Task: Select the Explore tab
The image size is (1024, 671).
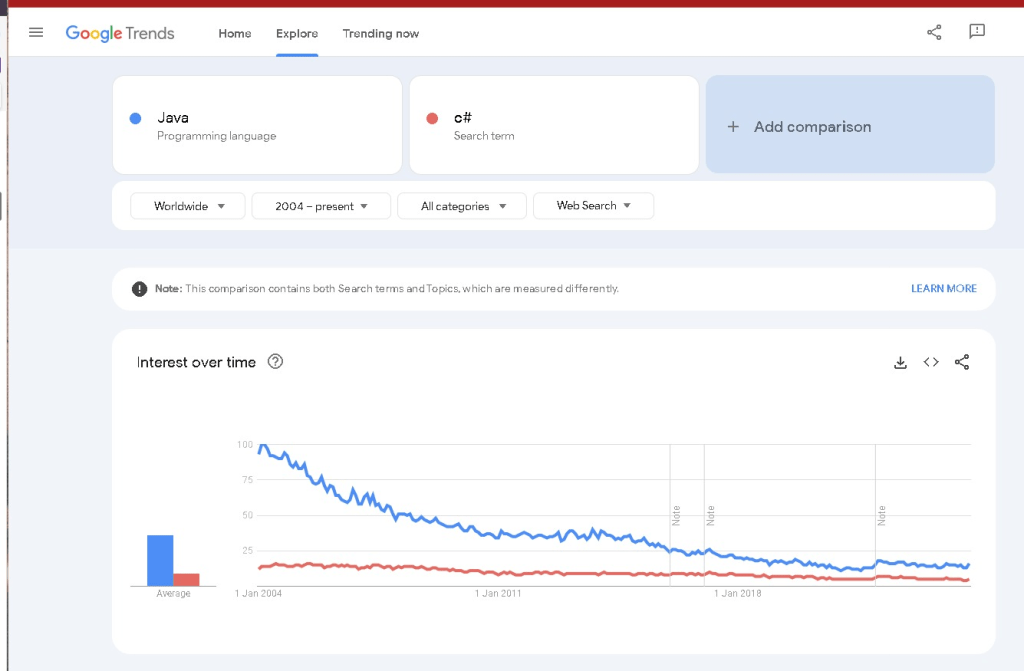Action: tap(296, 33)
